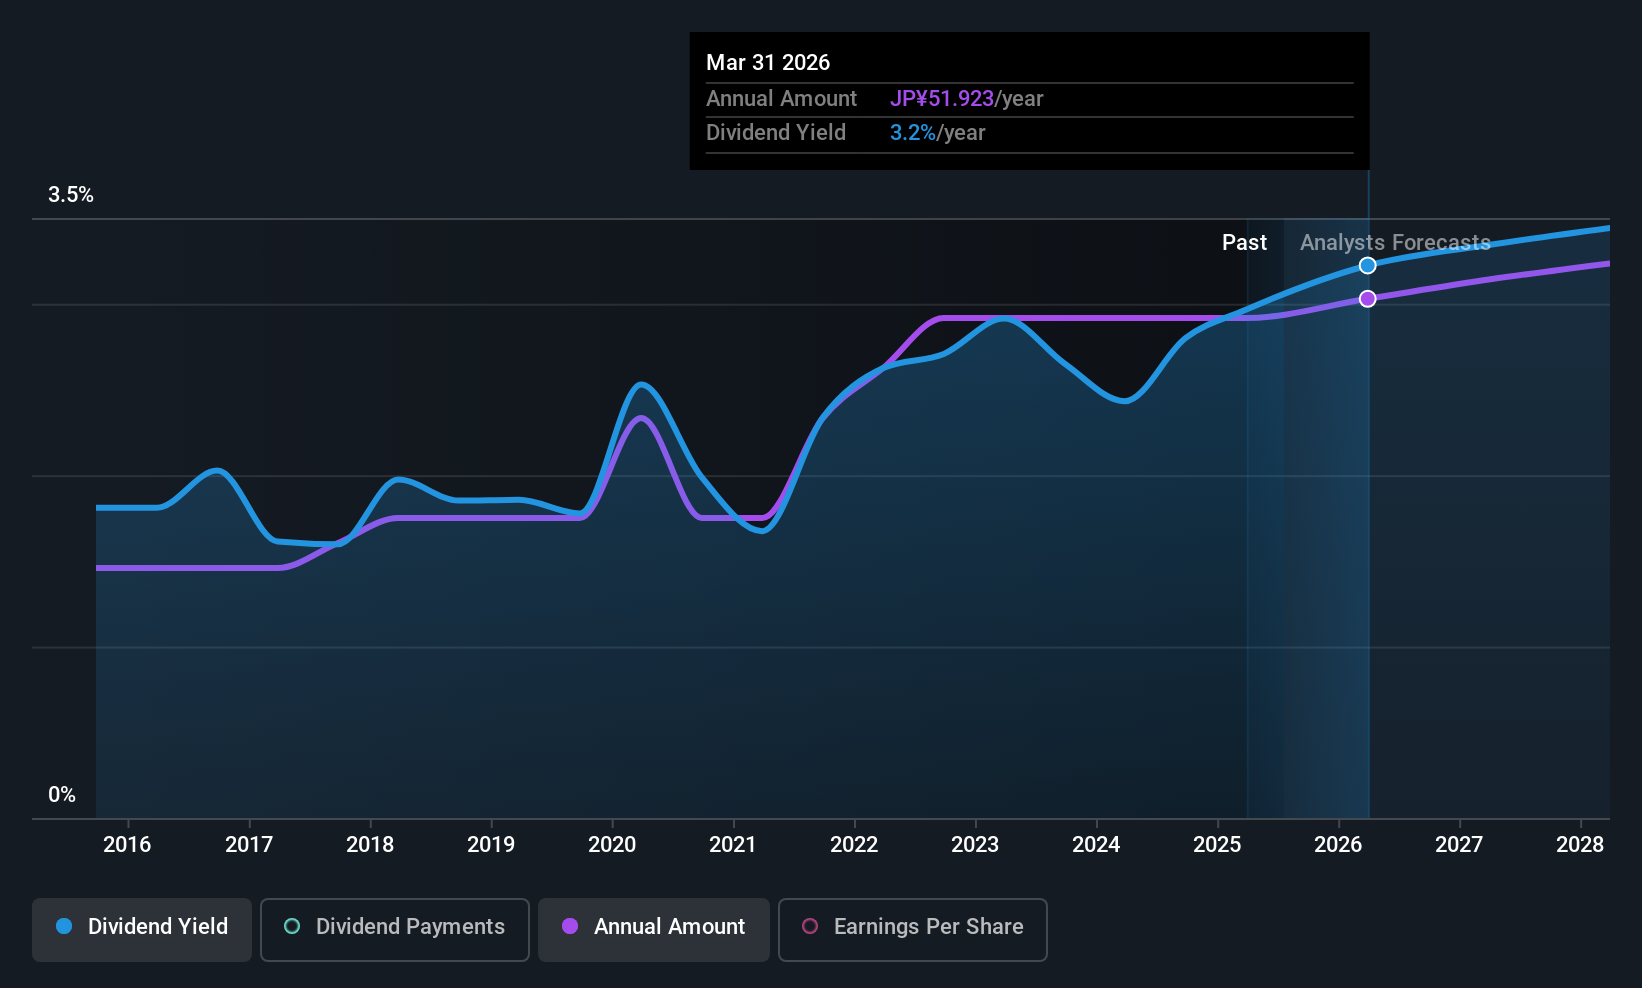Click the 2022 x-axis label
Image resolution: width=1642 pixels, height=988 pixels.
pos(854,845)
